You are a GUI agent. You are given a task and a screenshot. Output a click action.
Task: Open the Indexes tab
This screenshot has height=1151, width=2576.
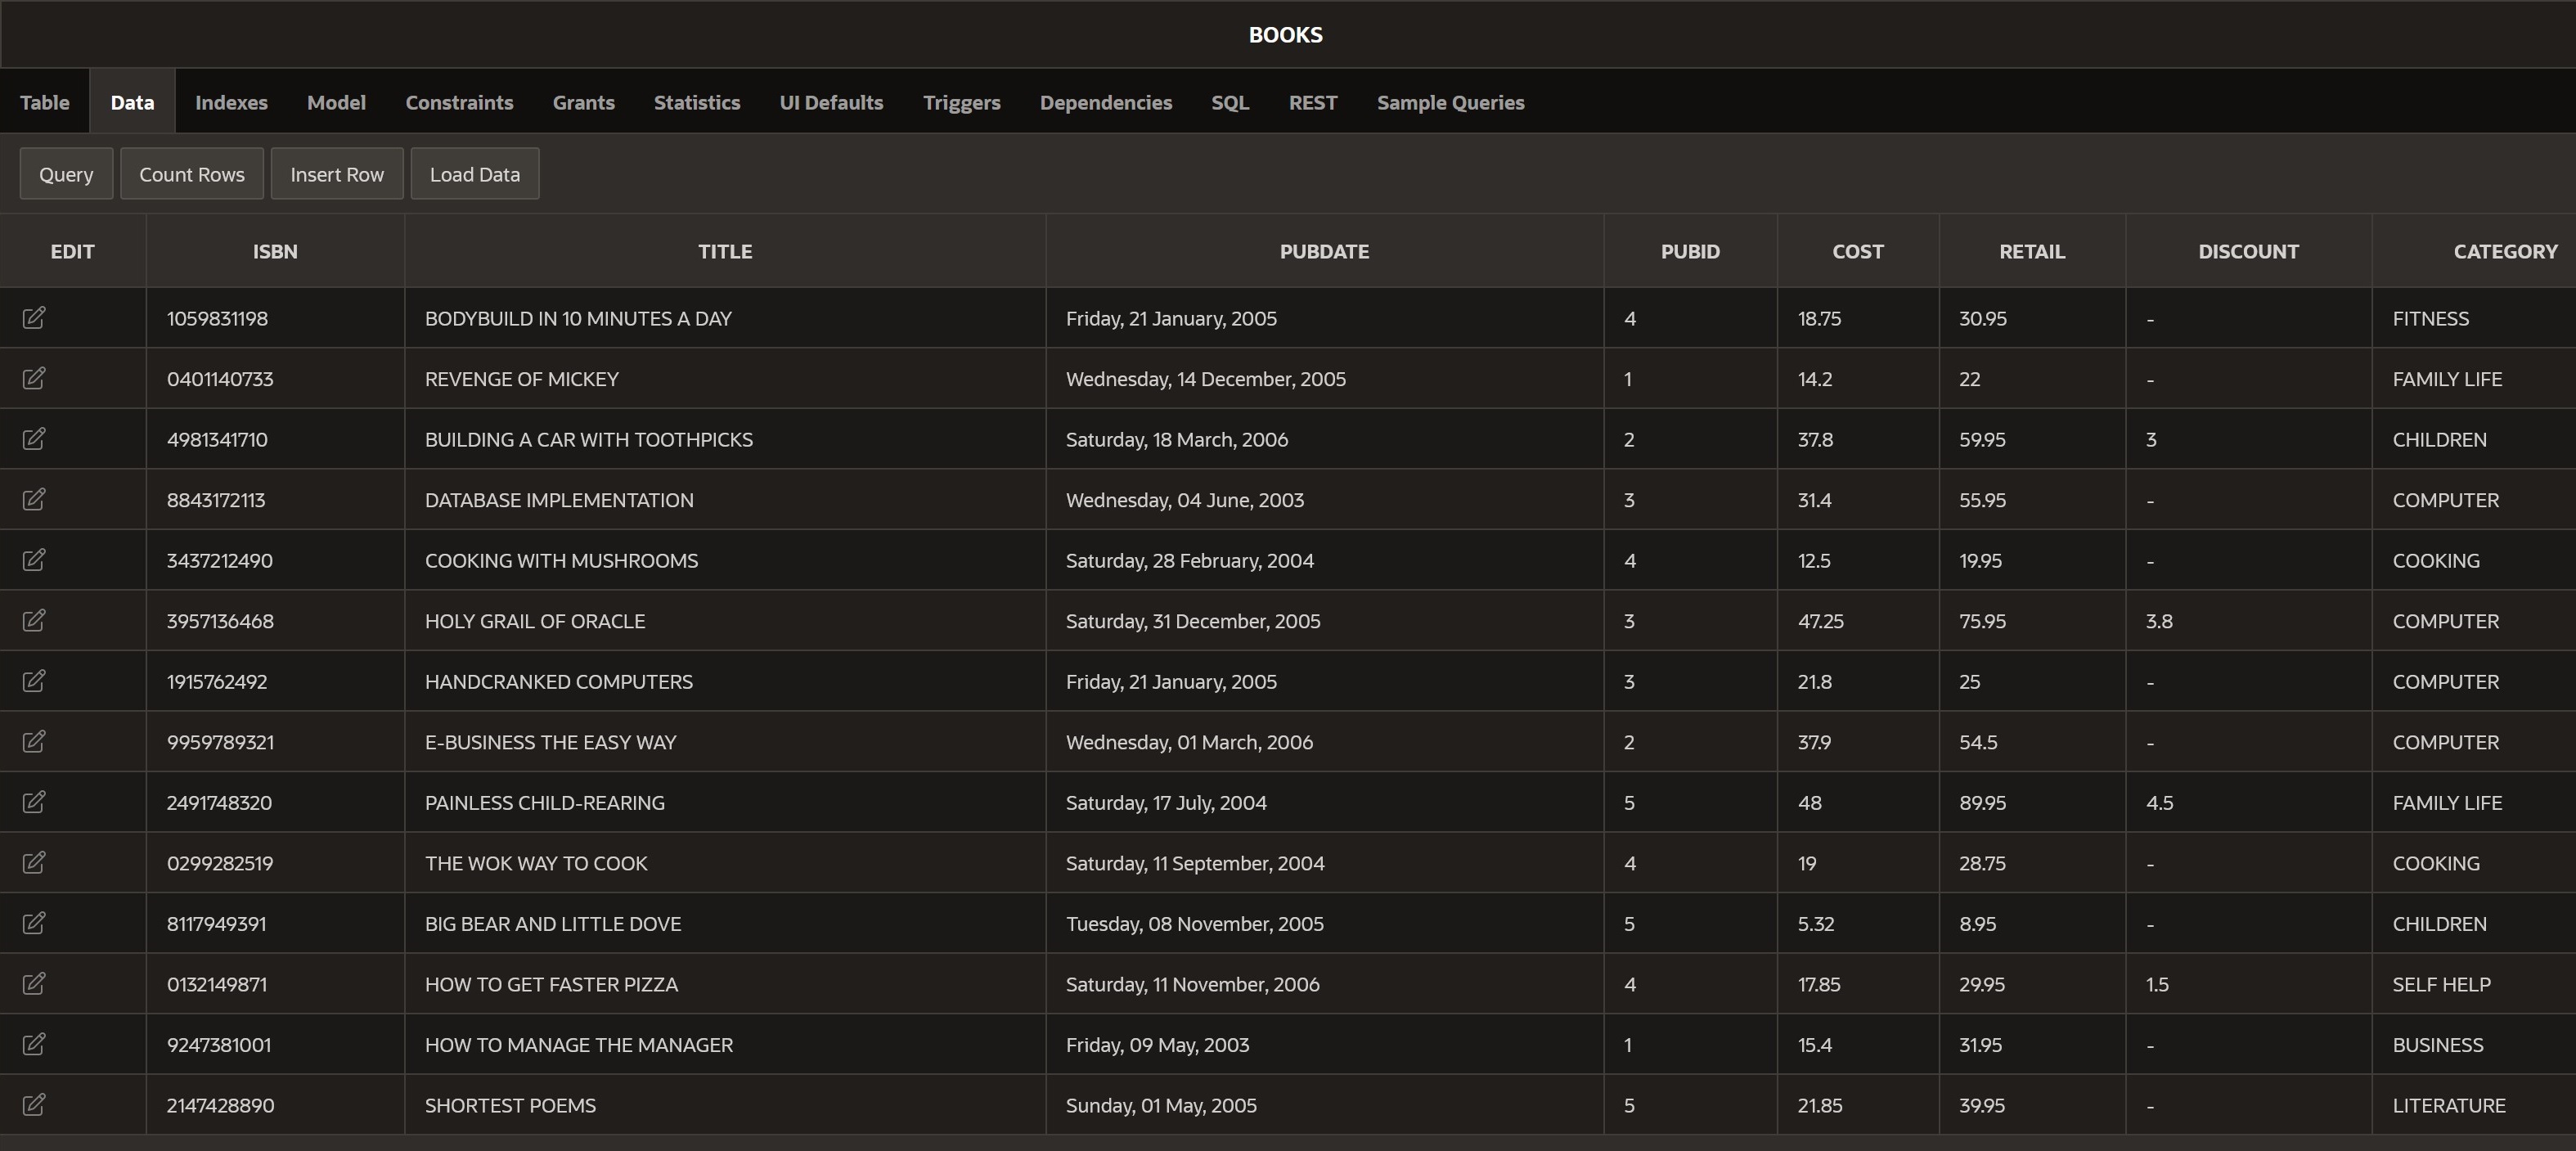click(231, 101)
